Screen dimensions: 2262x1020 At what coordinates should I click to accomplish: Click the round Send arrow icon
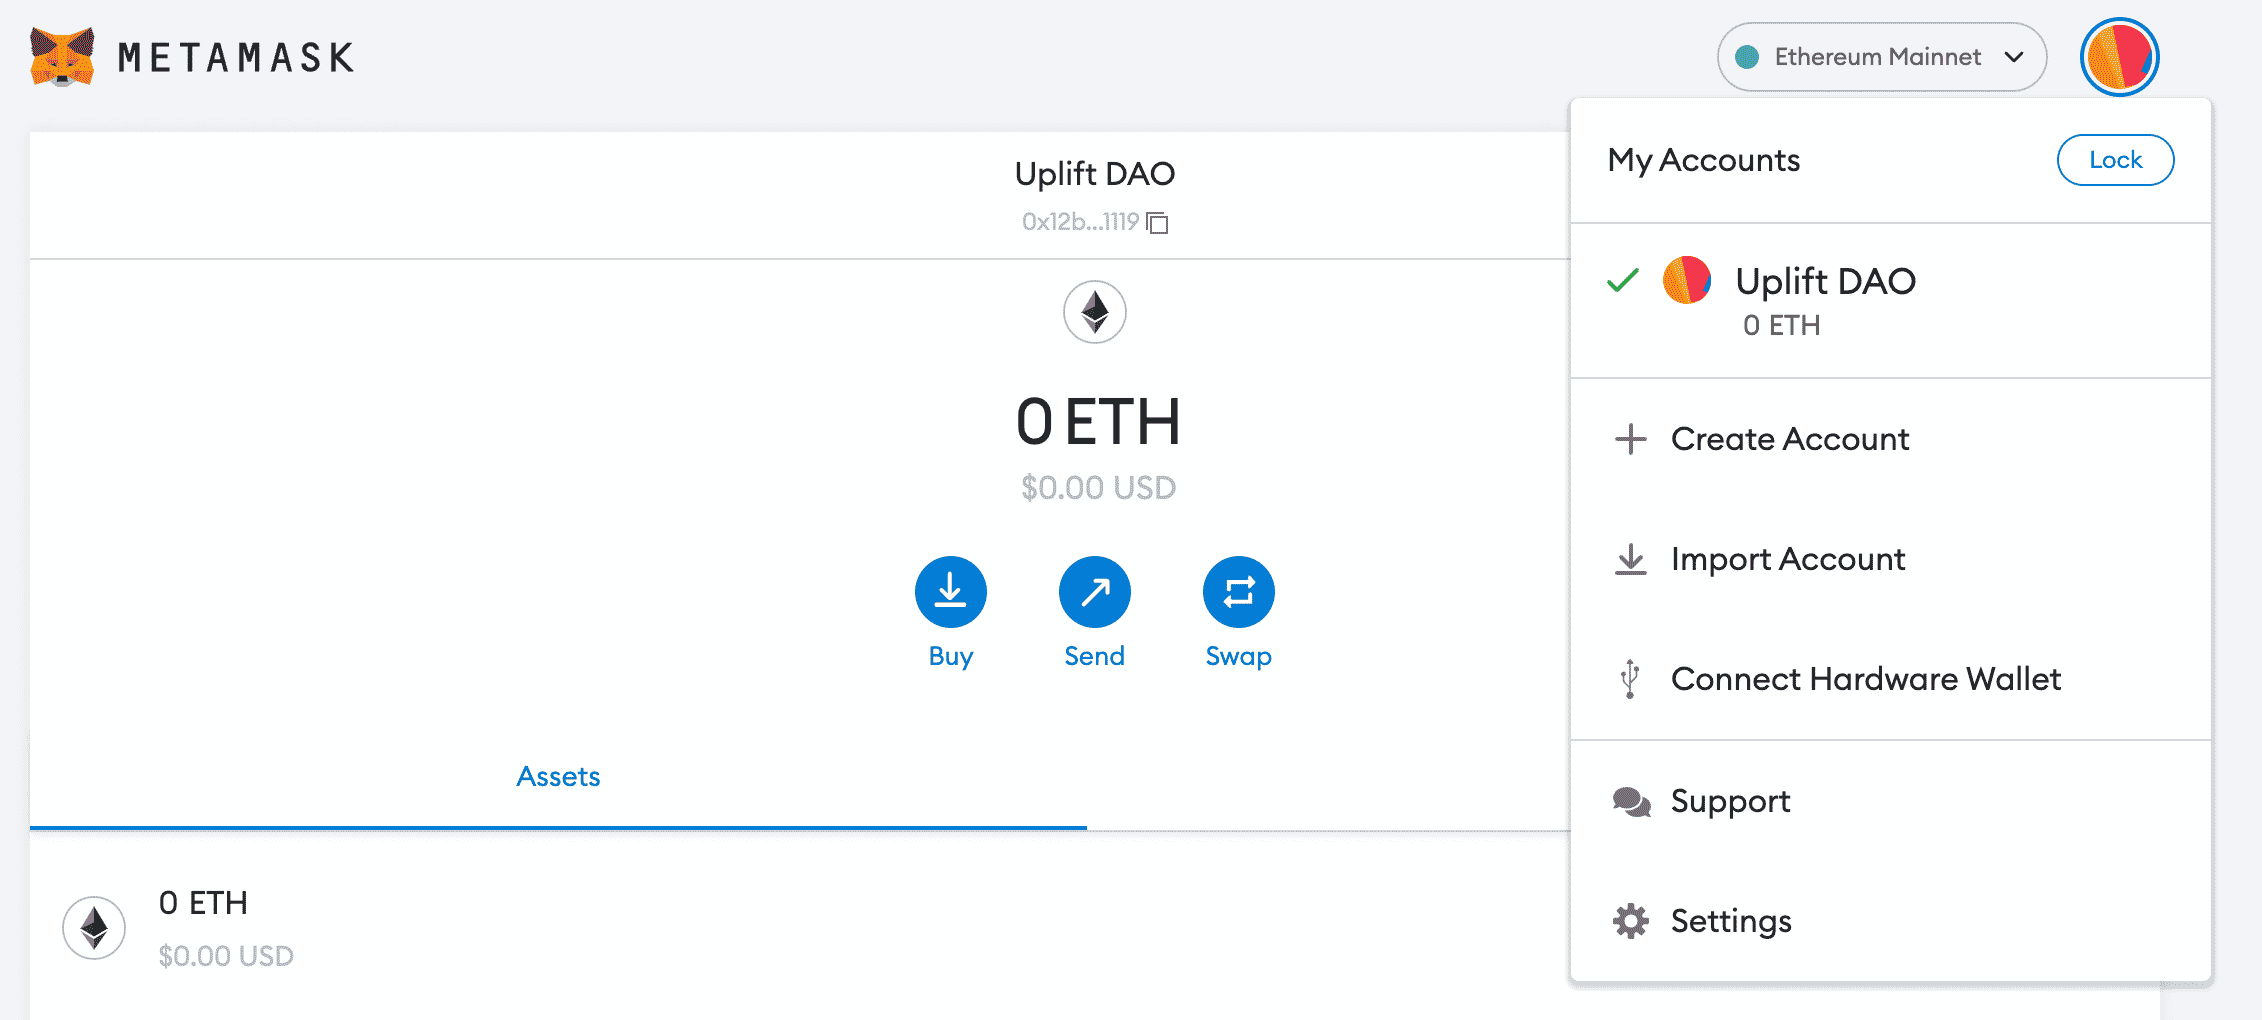pos(1095,592)
